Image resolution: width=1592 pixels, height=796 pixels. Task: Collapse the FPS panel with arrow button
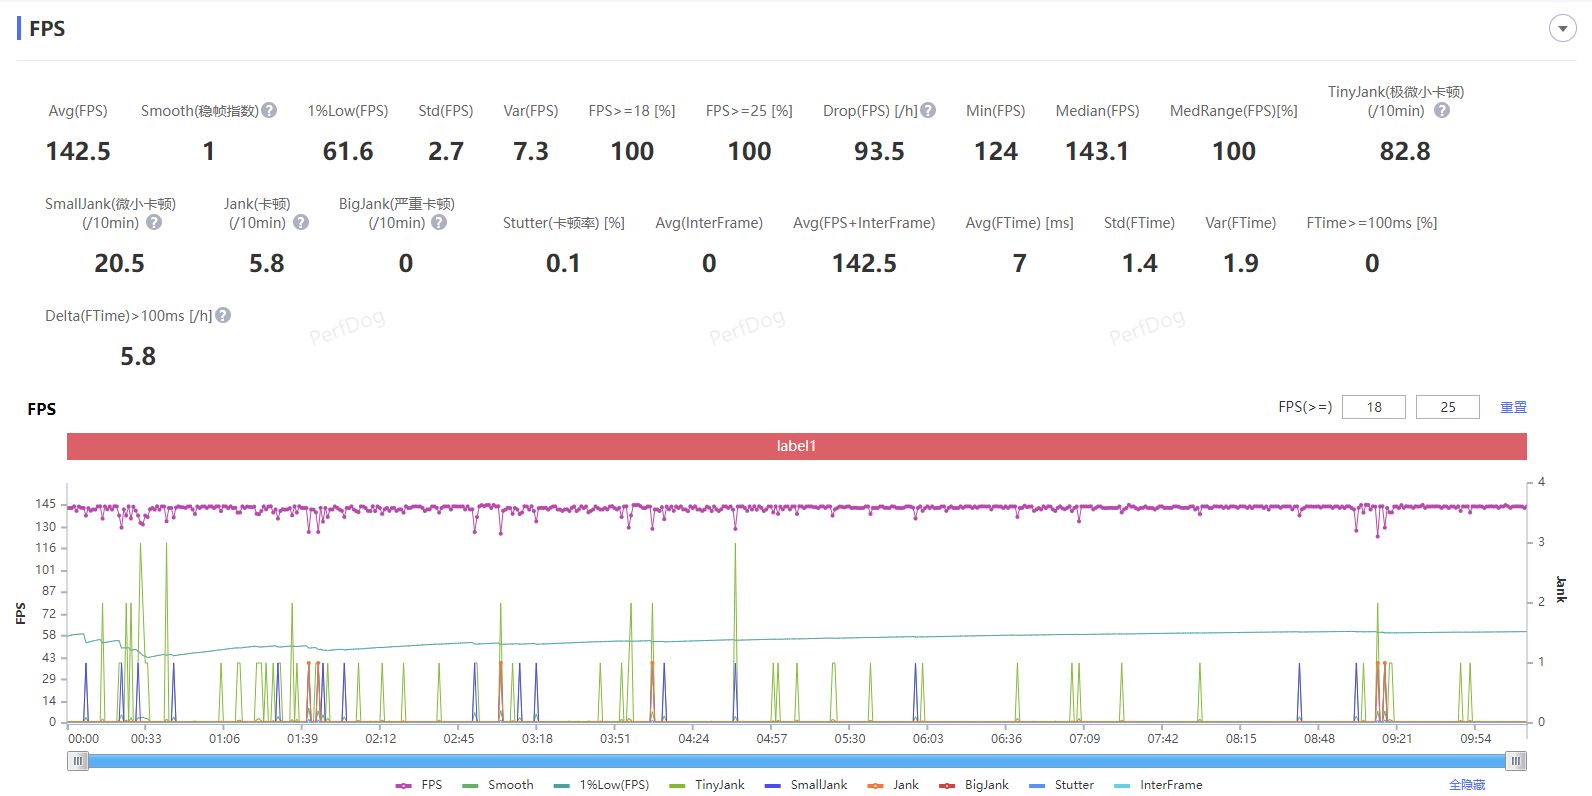[x=1562, y=29]
